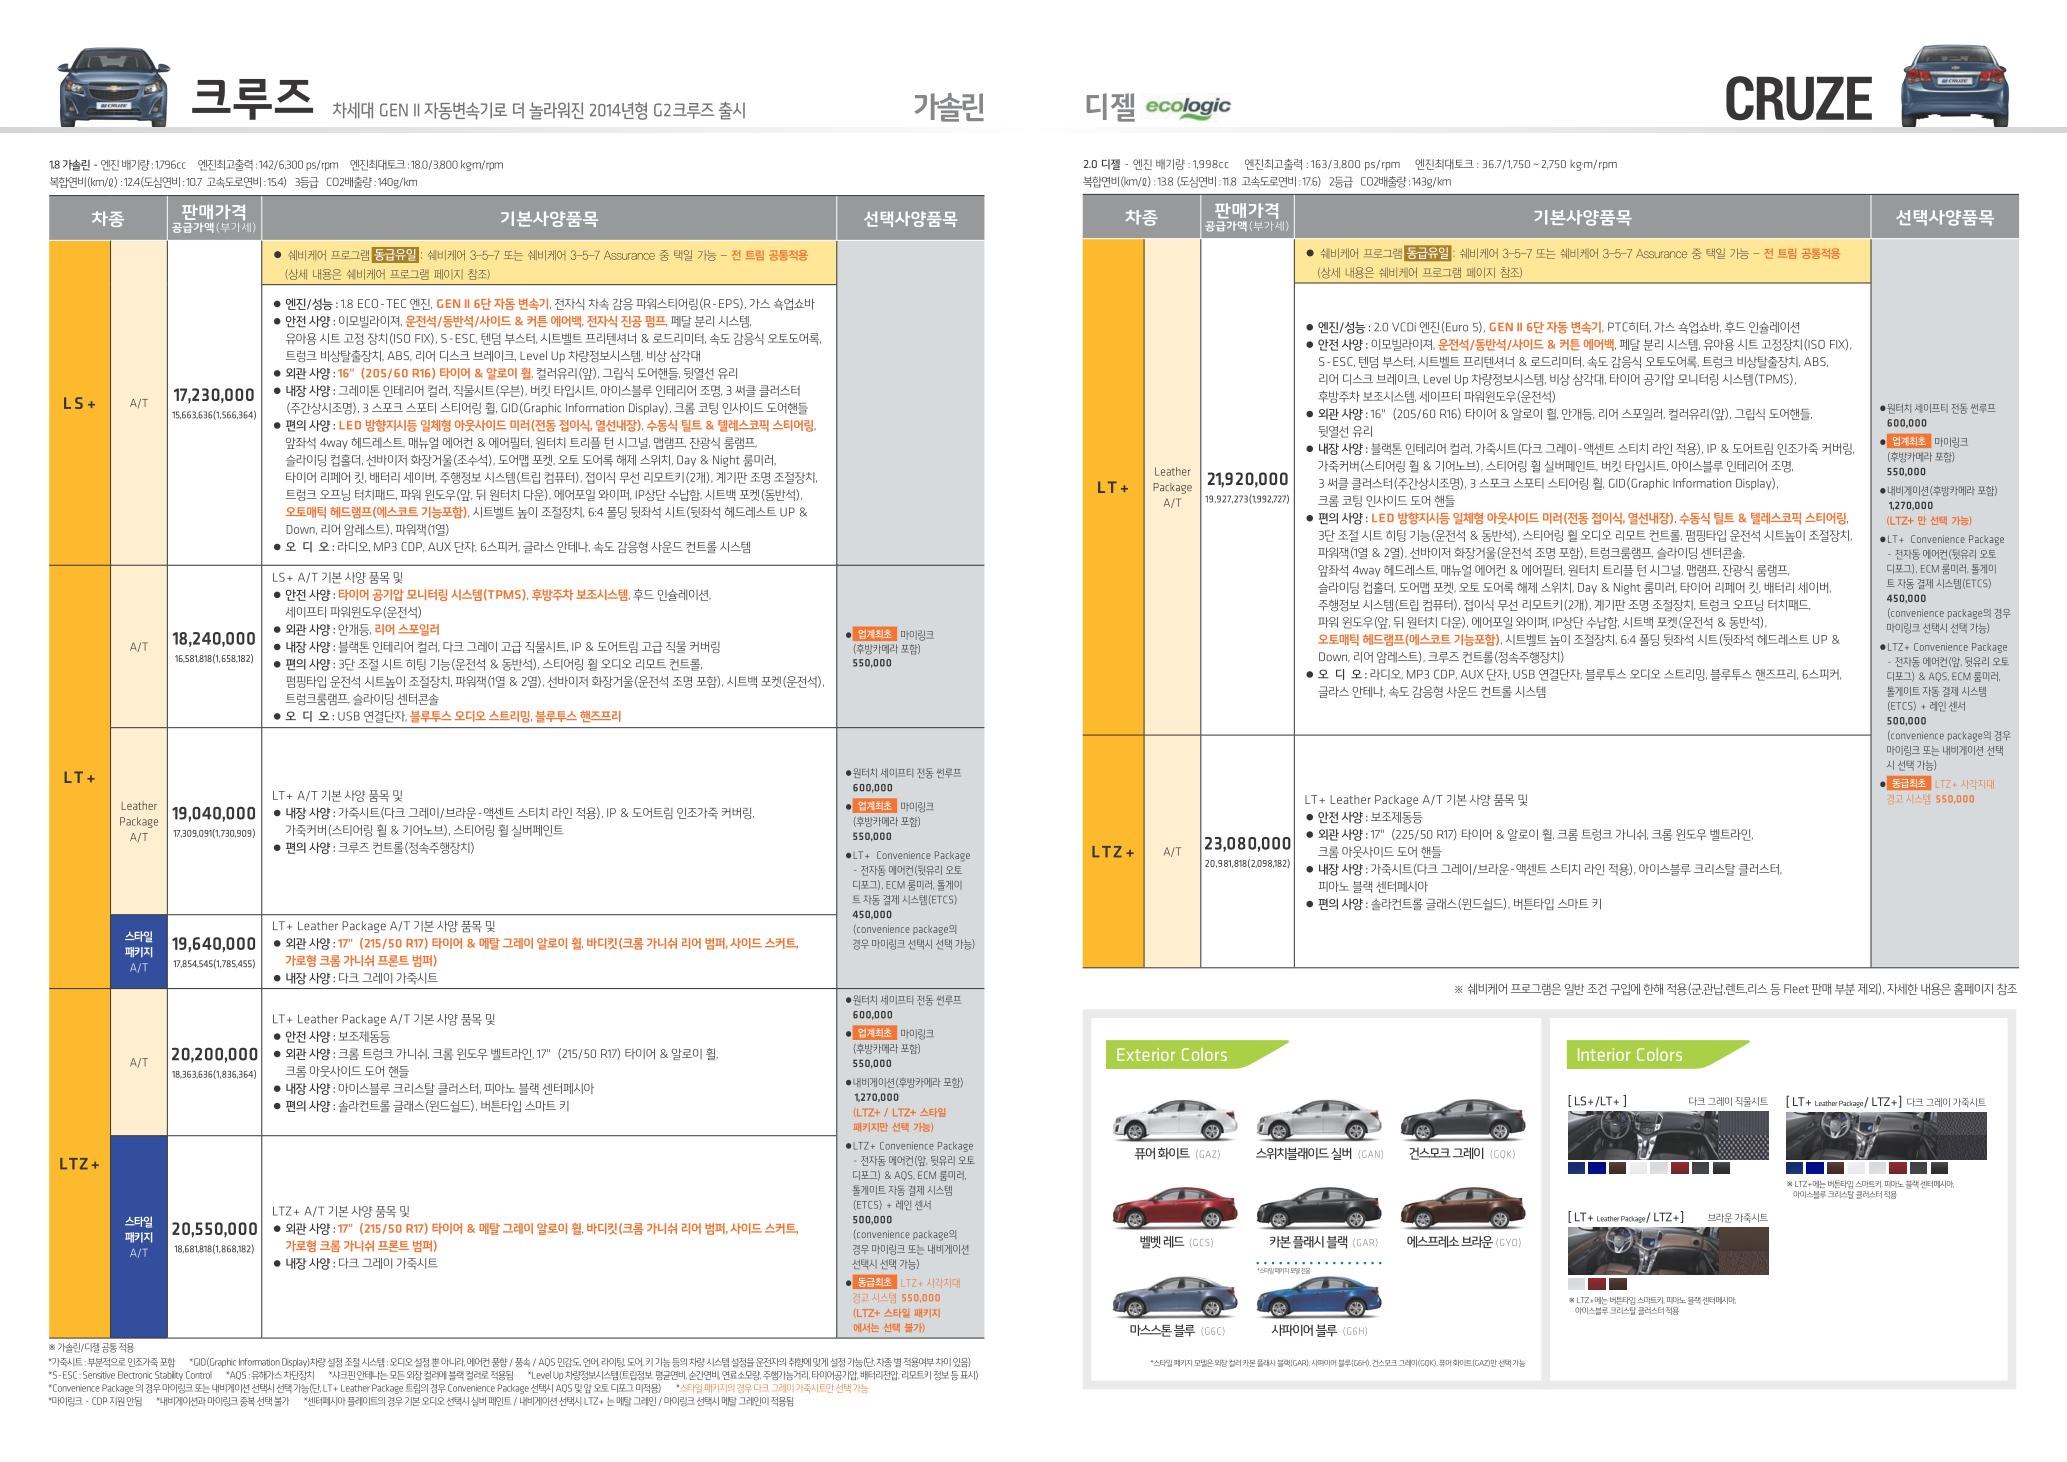2067x1462 pixels.
Task: Click the red swatch under brown leather interior
Action: [x=1597, y=1284]
